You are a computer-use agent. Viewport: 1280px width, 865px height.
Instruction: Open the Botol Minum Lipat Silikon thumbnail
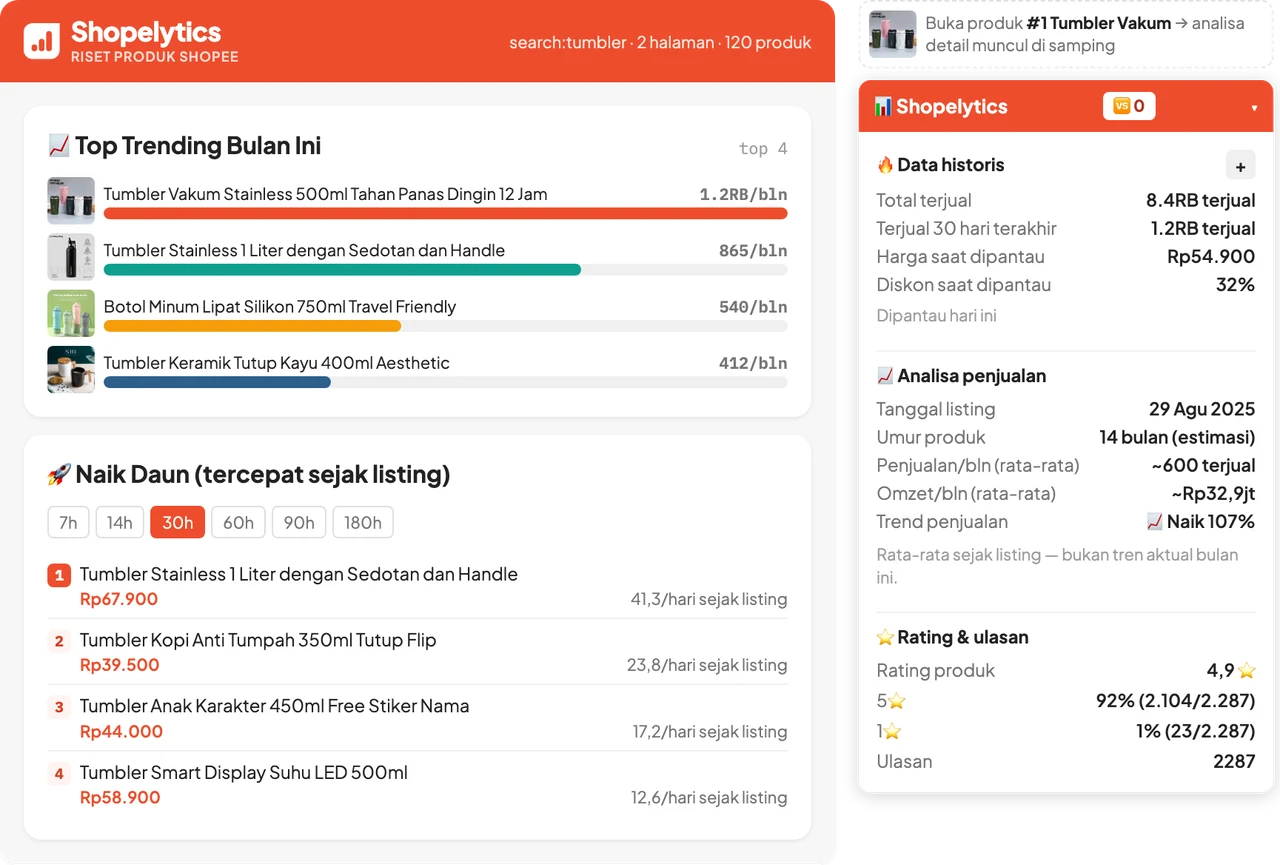pos(71,313)
